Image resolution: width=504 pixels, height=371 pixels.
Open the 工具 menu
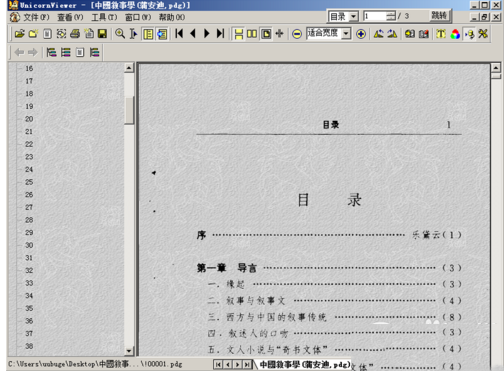click(x=104, y=17)
